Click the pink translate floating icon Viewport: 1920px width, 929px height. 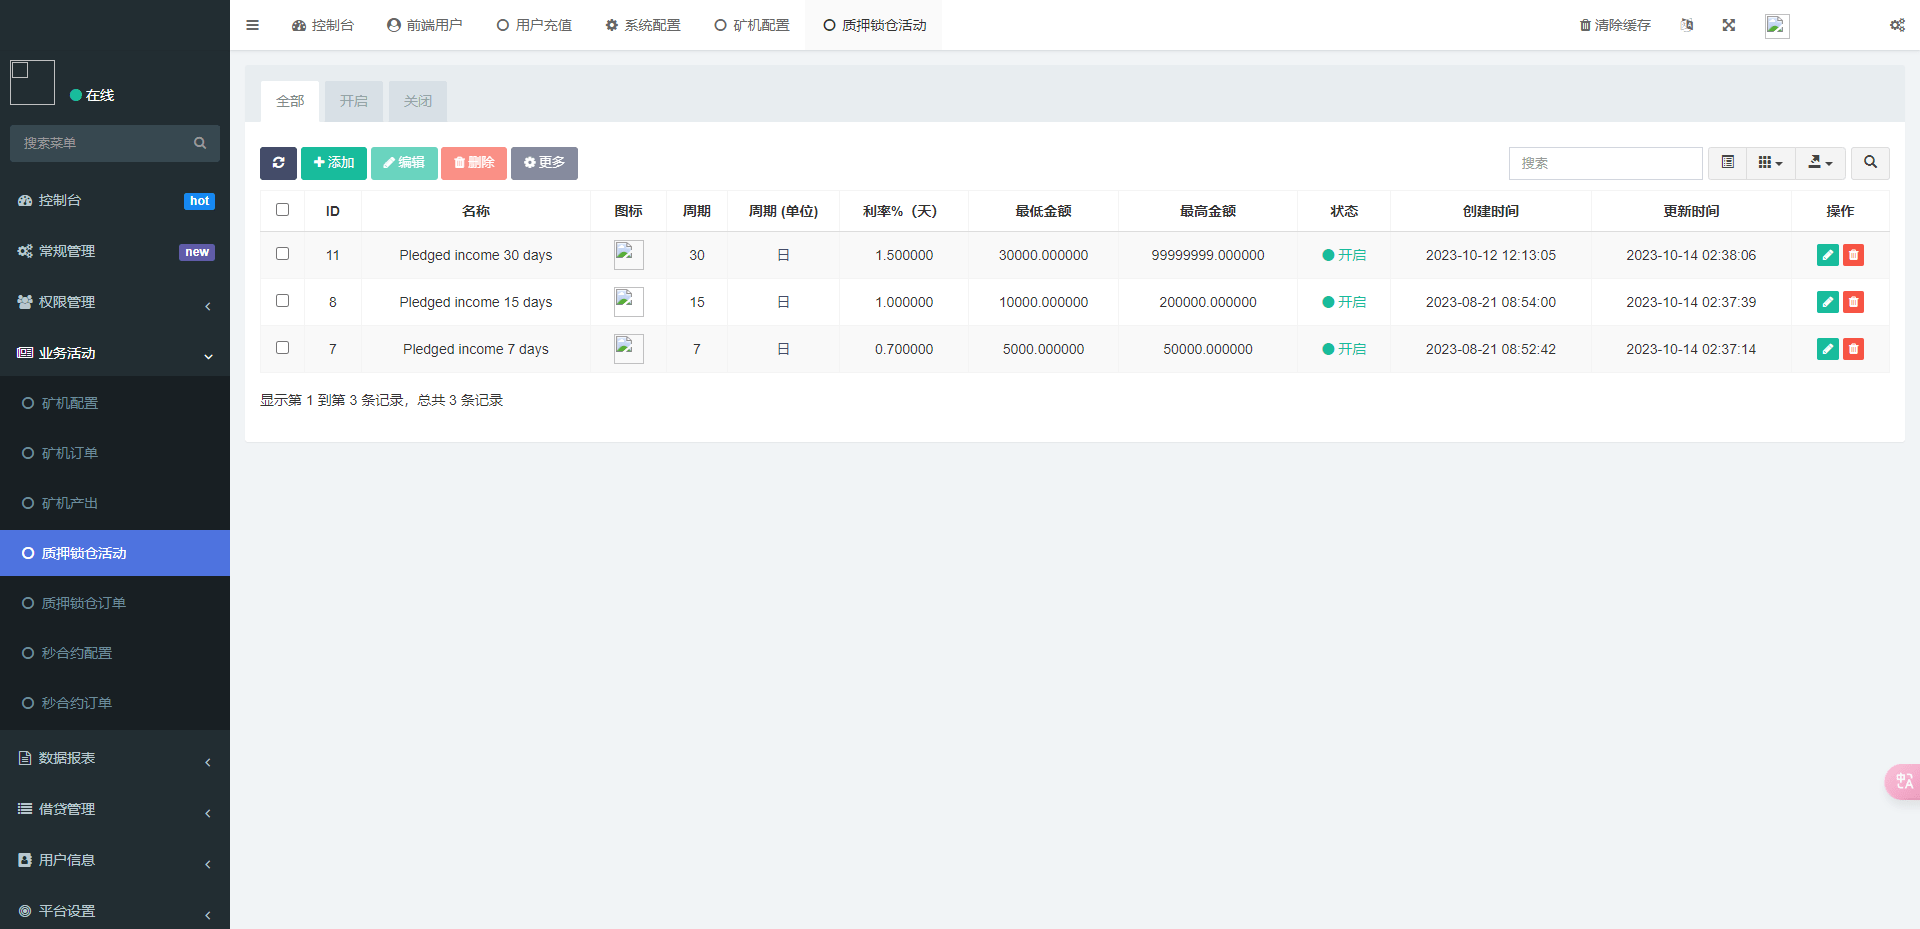point(1902,781)
